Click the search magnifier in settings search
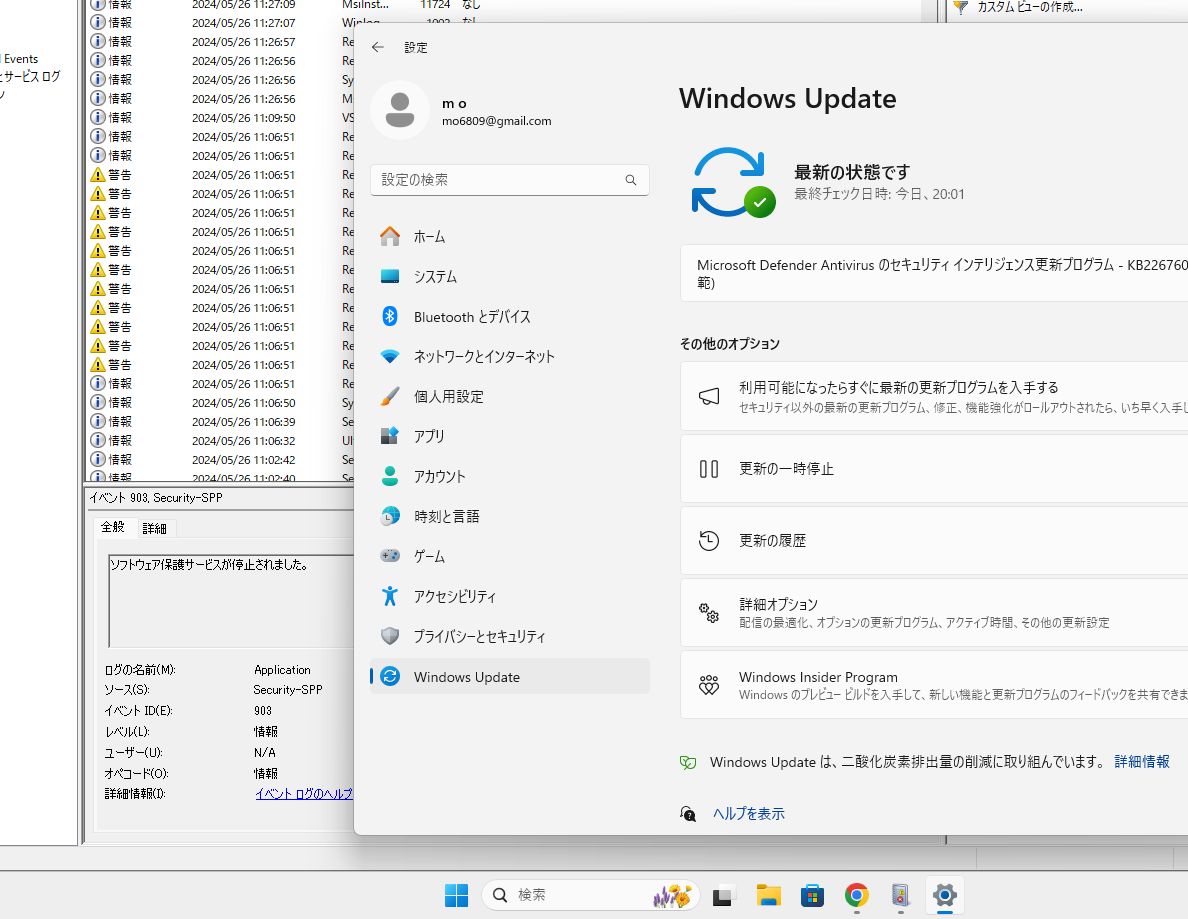Image resolution: width=1188 pixels, height=919 pixels. coord(630,180)
